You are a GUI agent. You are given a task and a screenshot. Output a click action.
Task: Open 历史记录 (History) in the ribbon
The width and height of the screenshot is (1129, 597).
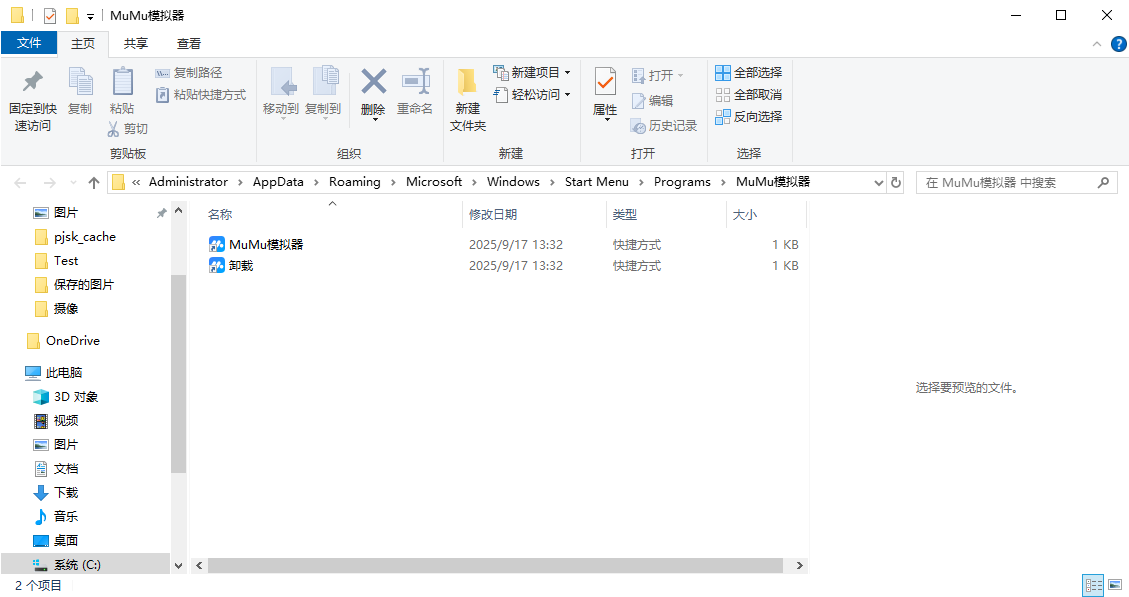click(664, 125)
